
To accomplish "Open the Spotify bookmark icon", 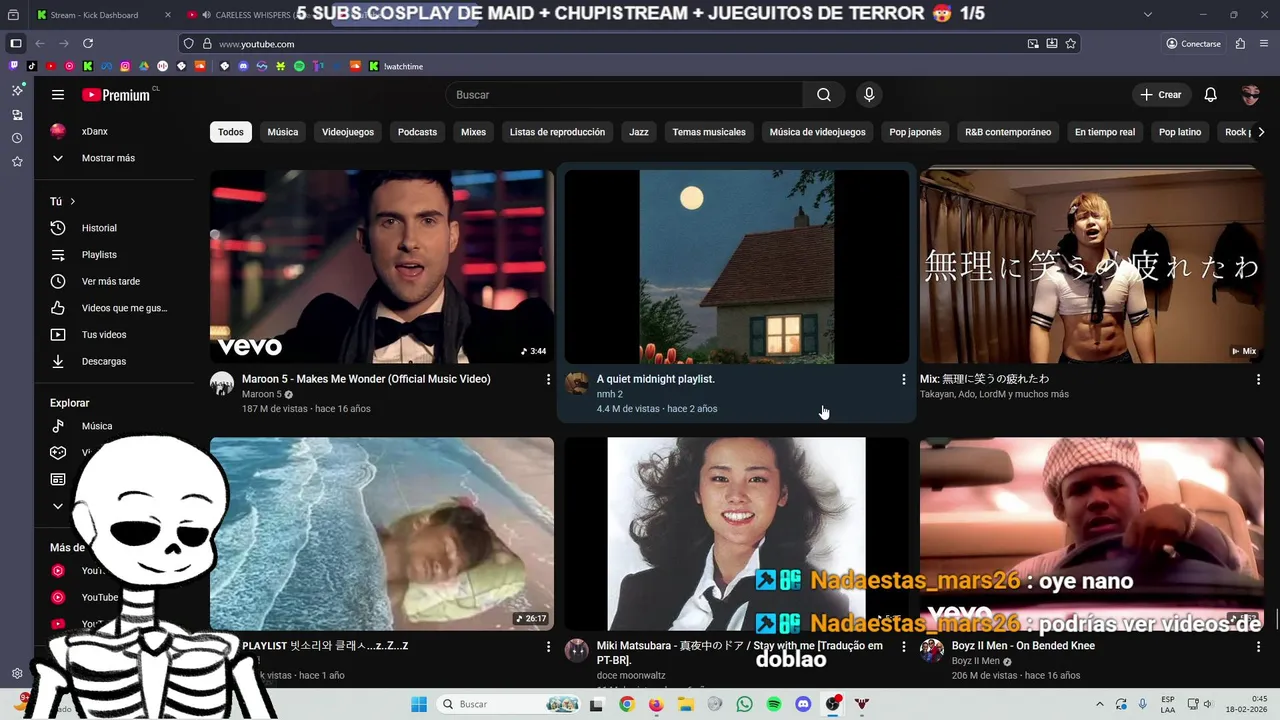I will click(x=299, y=66).
